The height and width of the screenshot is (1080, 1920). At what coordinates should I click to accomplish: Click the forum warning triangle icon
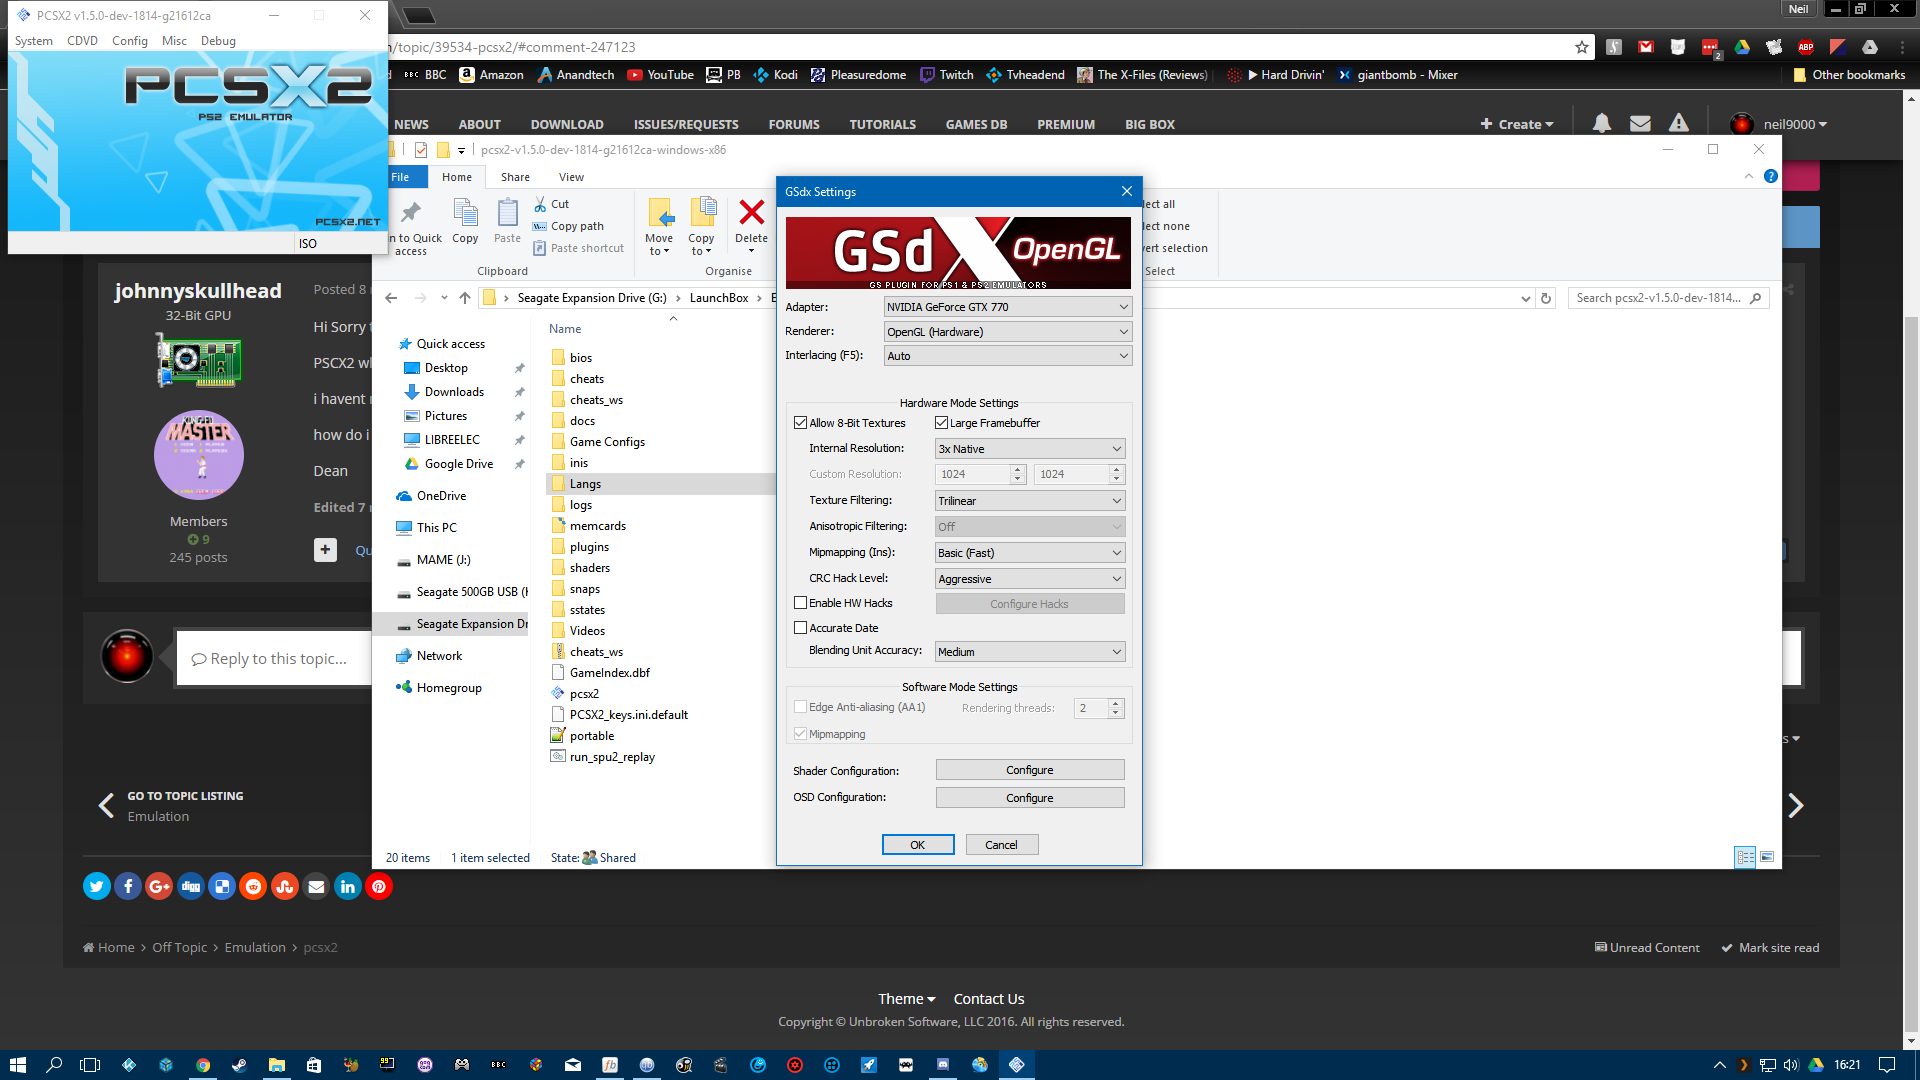click(1678, 123)
